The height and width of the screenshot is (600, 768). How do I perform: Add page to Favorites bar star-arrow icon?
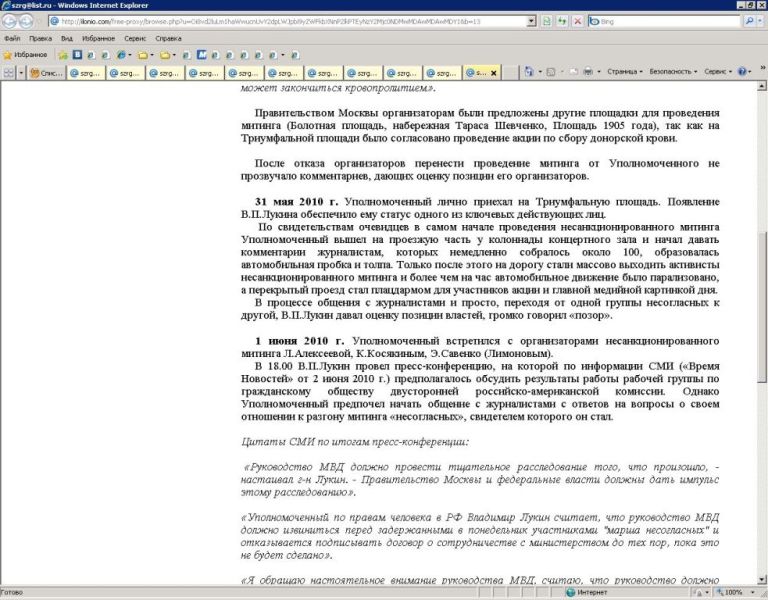click(63, 55)
